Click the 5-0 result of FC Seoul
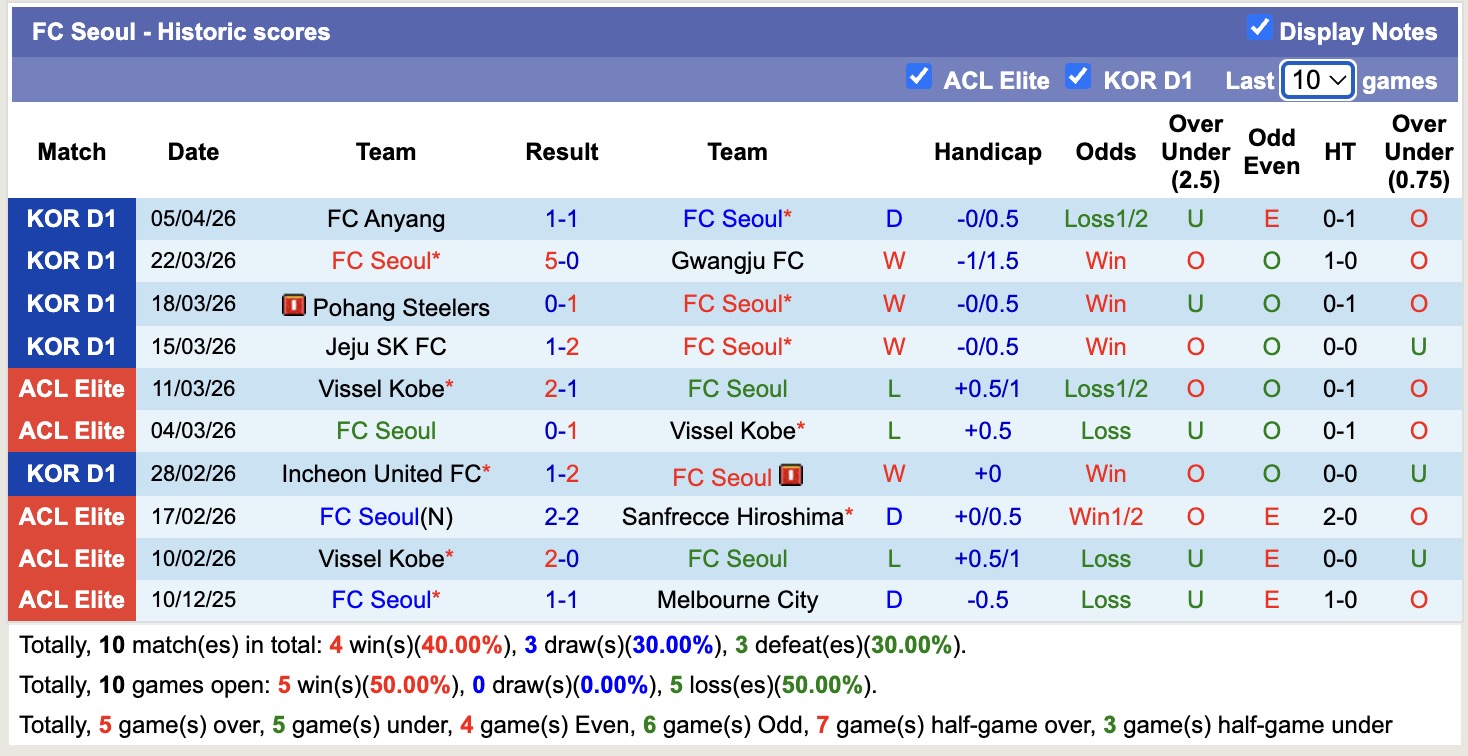Viewport: 1468px width, 756px height. click(561, 261)
